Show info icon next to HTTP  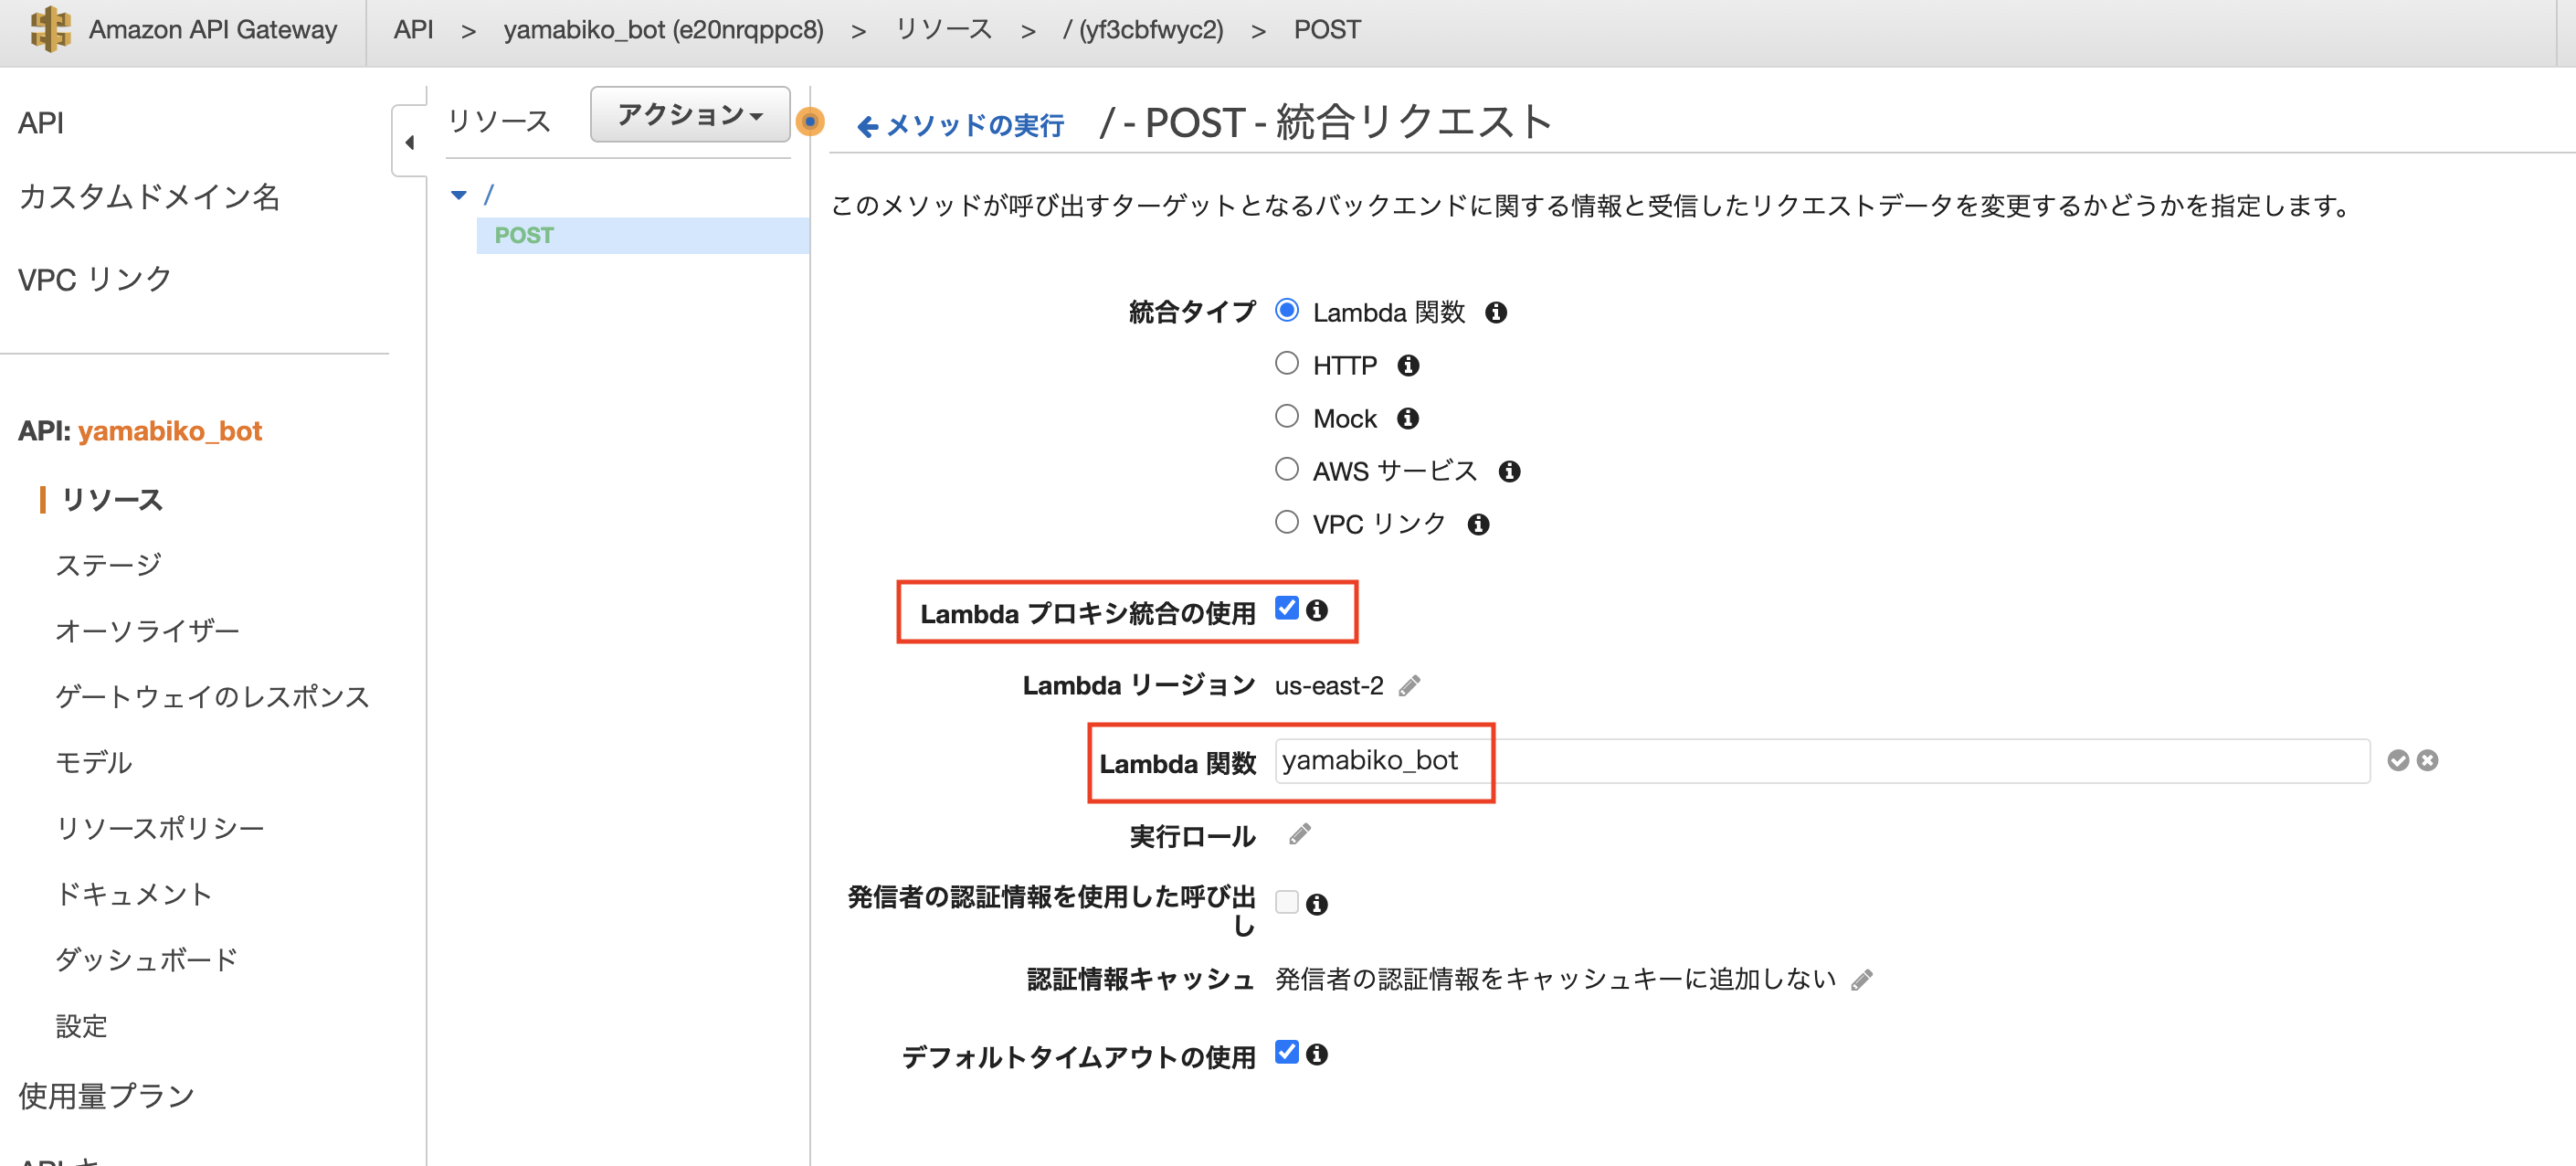(x=1408, y=366)
